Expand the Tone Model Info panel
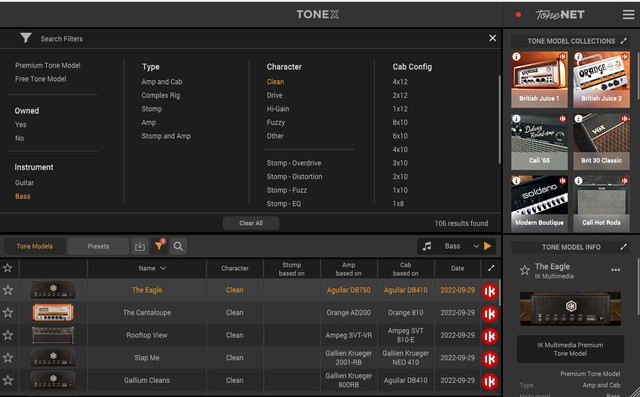The width and height of the screenshot is (640, 397). coord(623,247)
